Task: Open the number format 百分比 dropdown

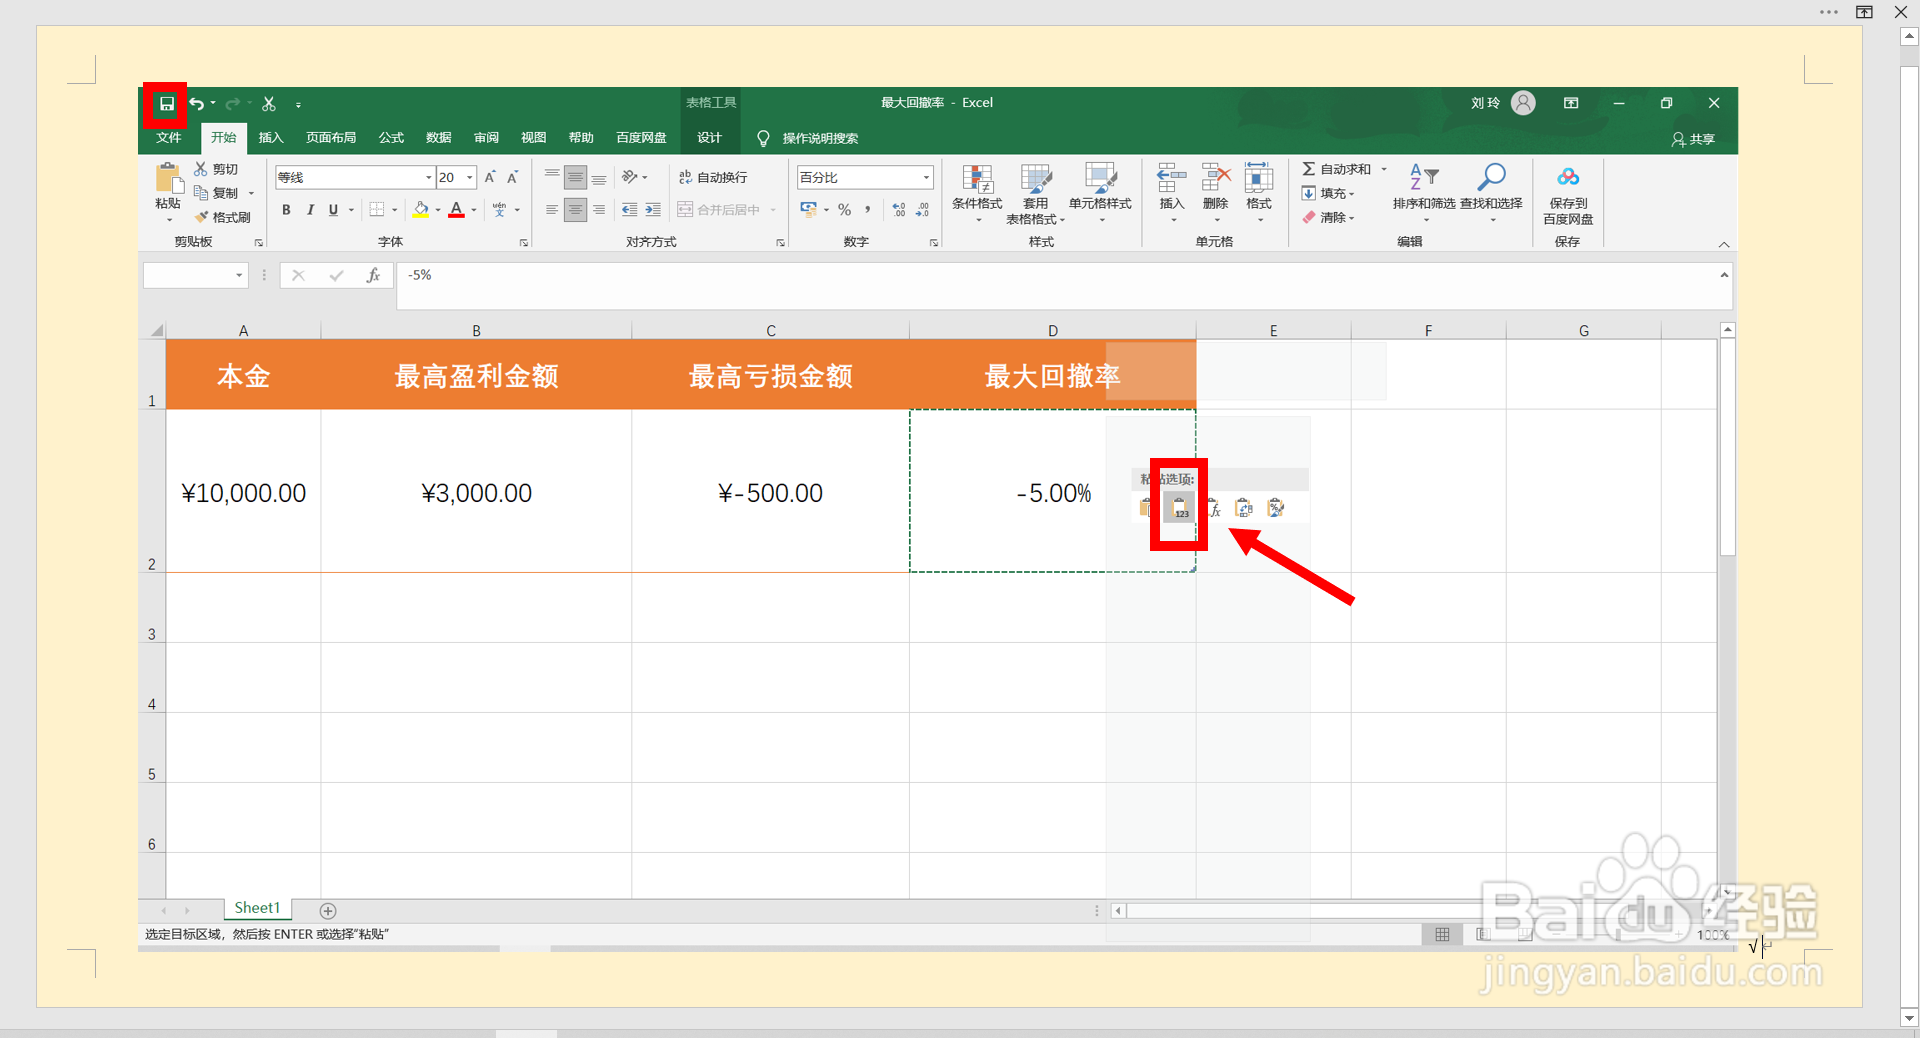Action: pos(926,177)
